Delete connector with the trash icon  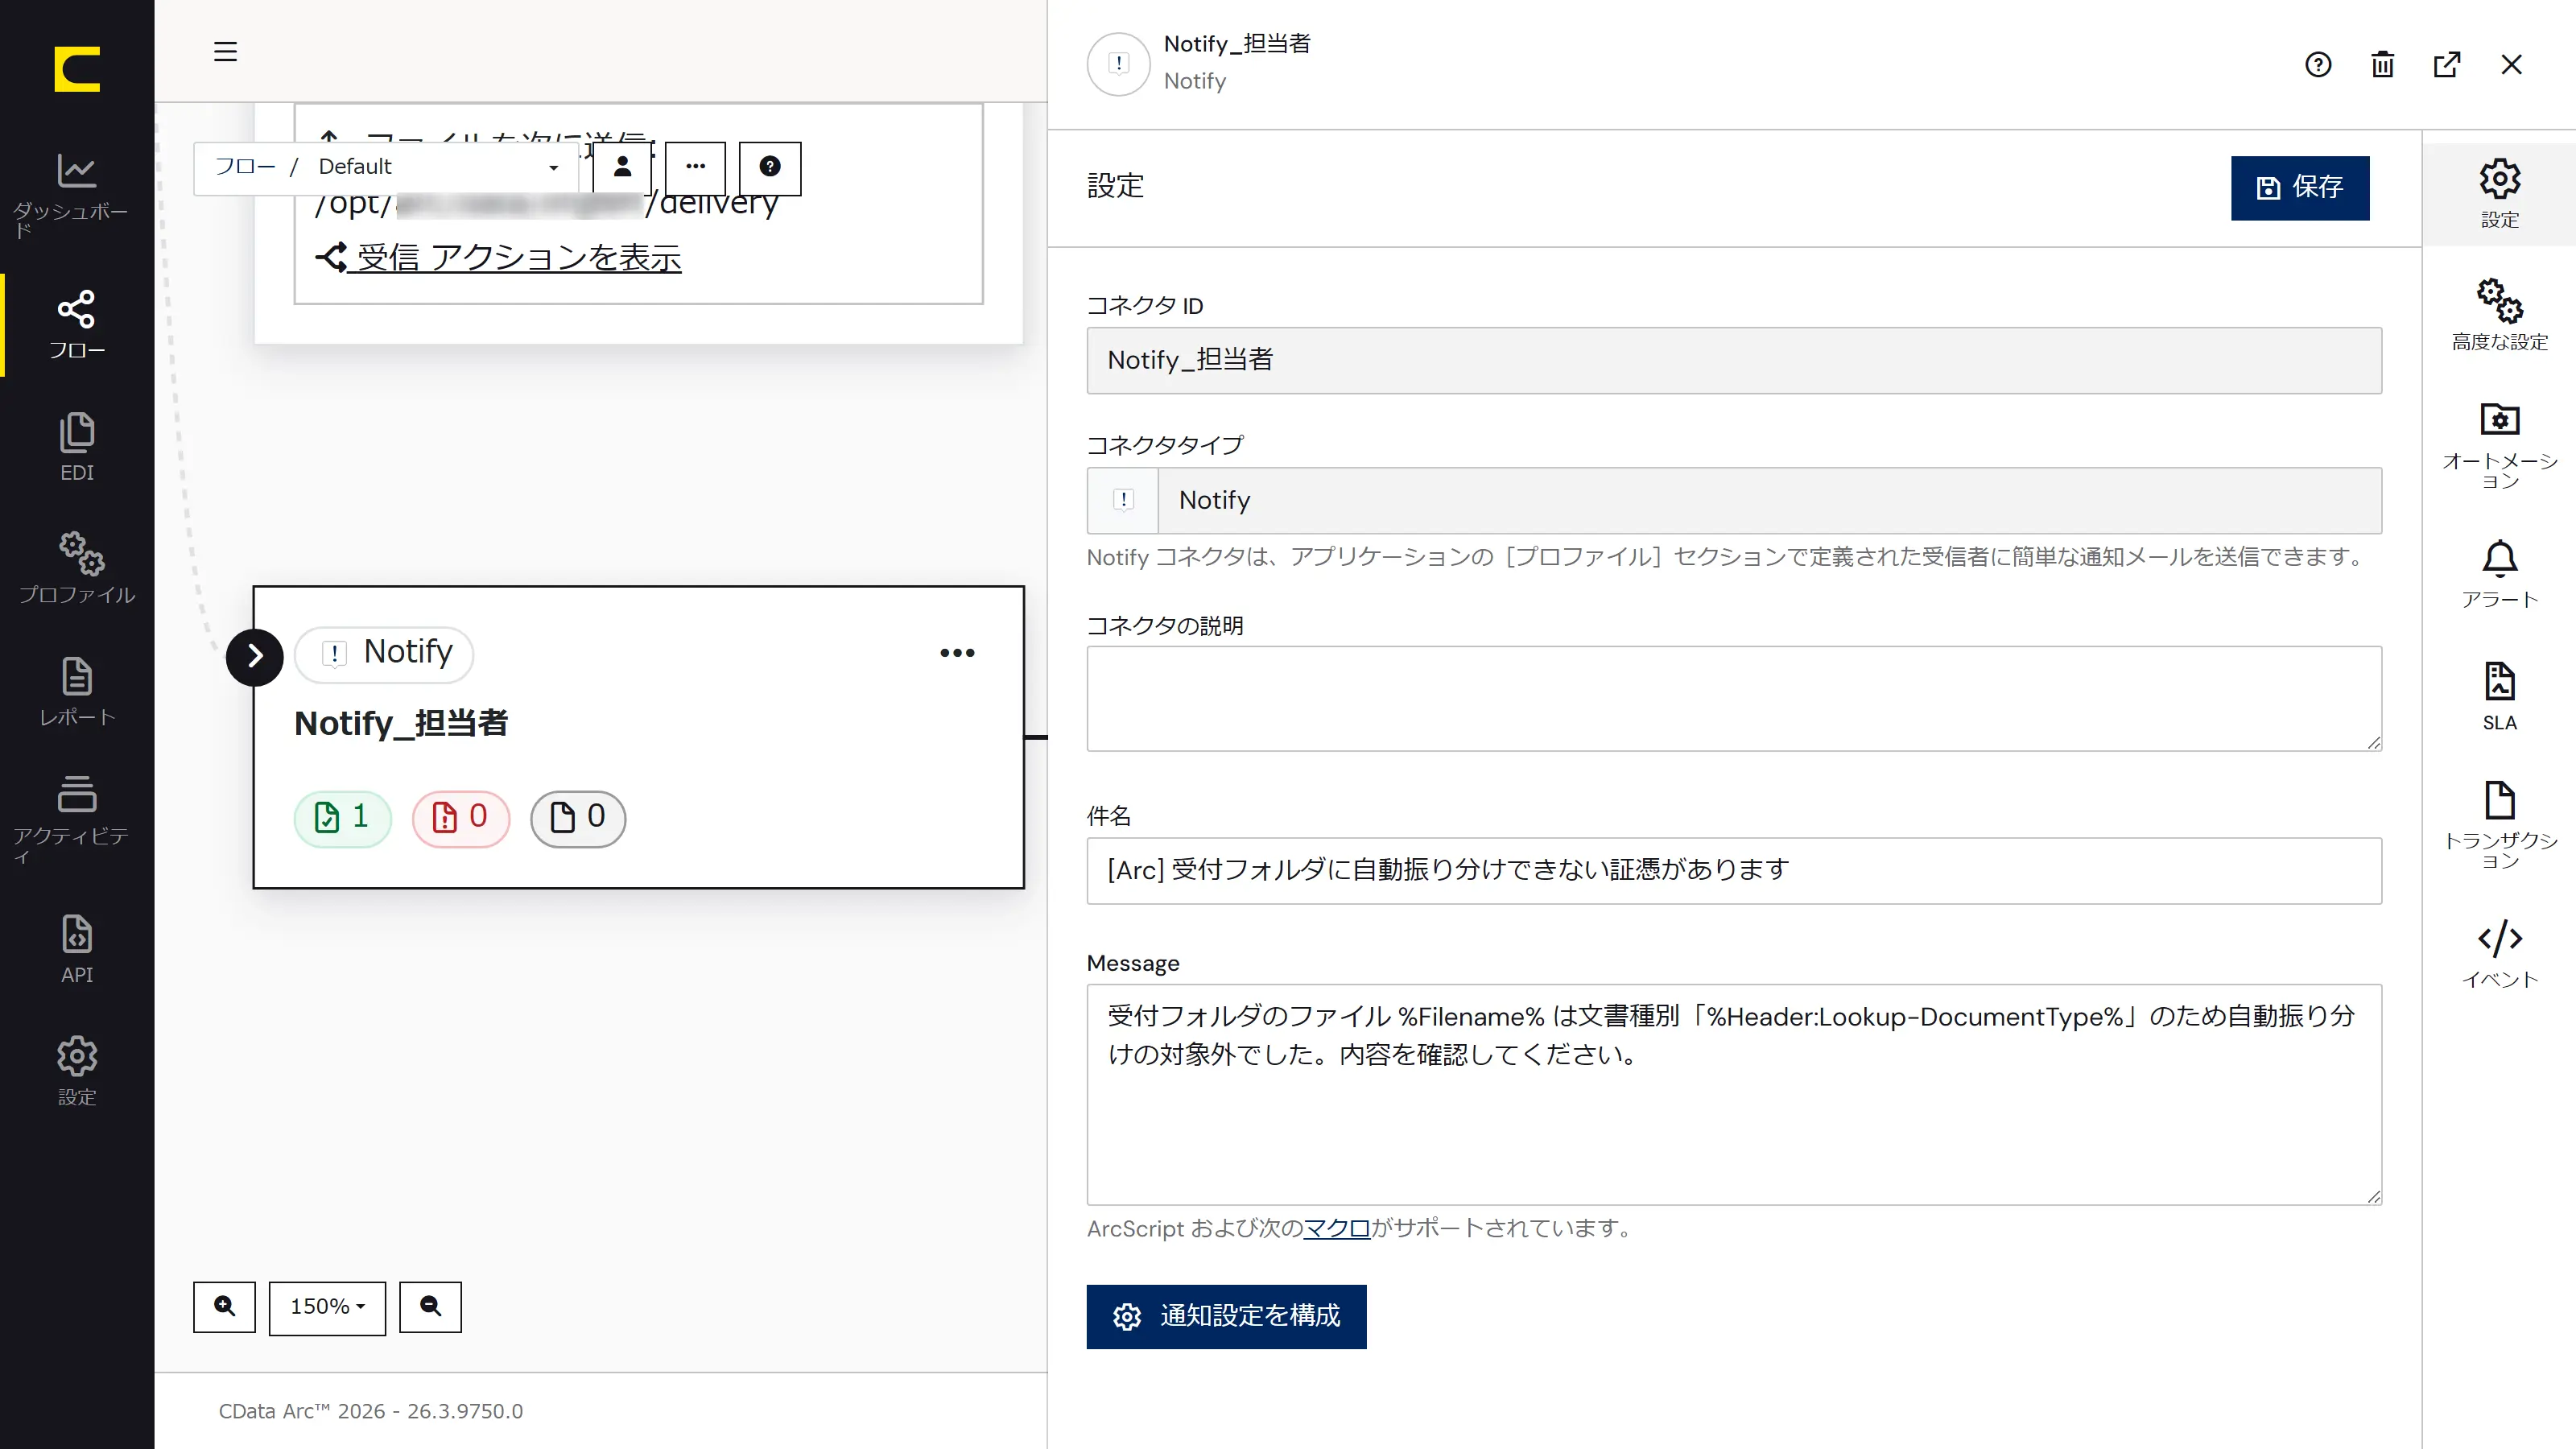pyautogui.click(x=2382, y=65)
